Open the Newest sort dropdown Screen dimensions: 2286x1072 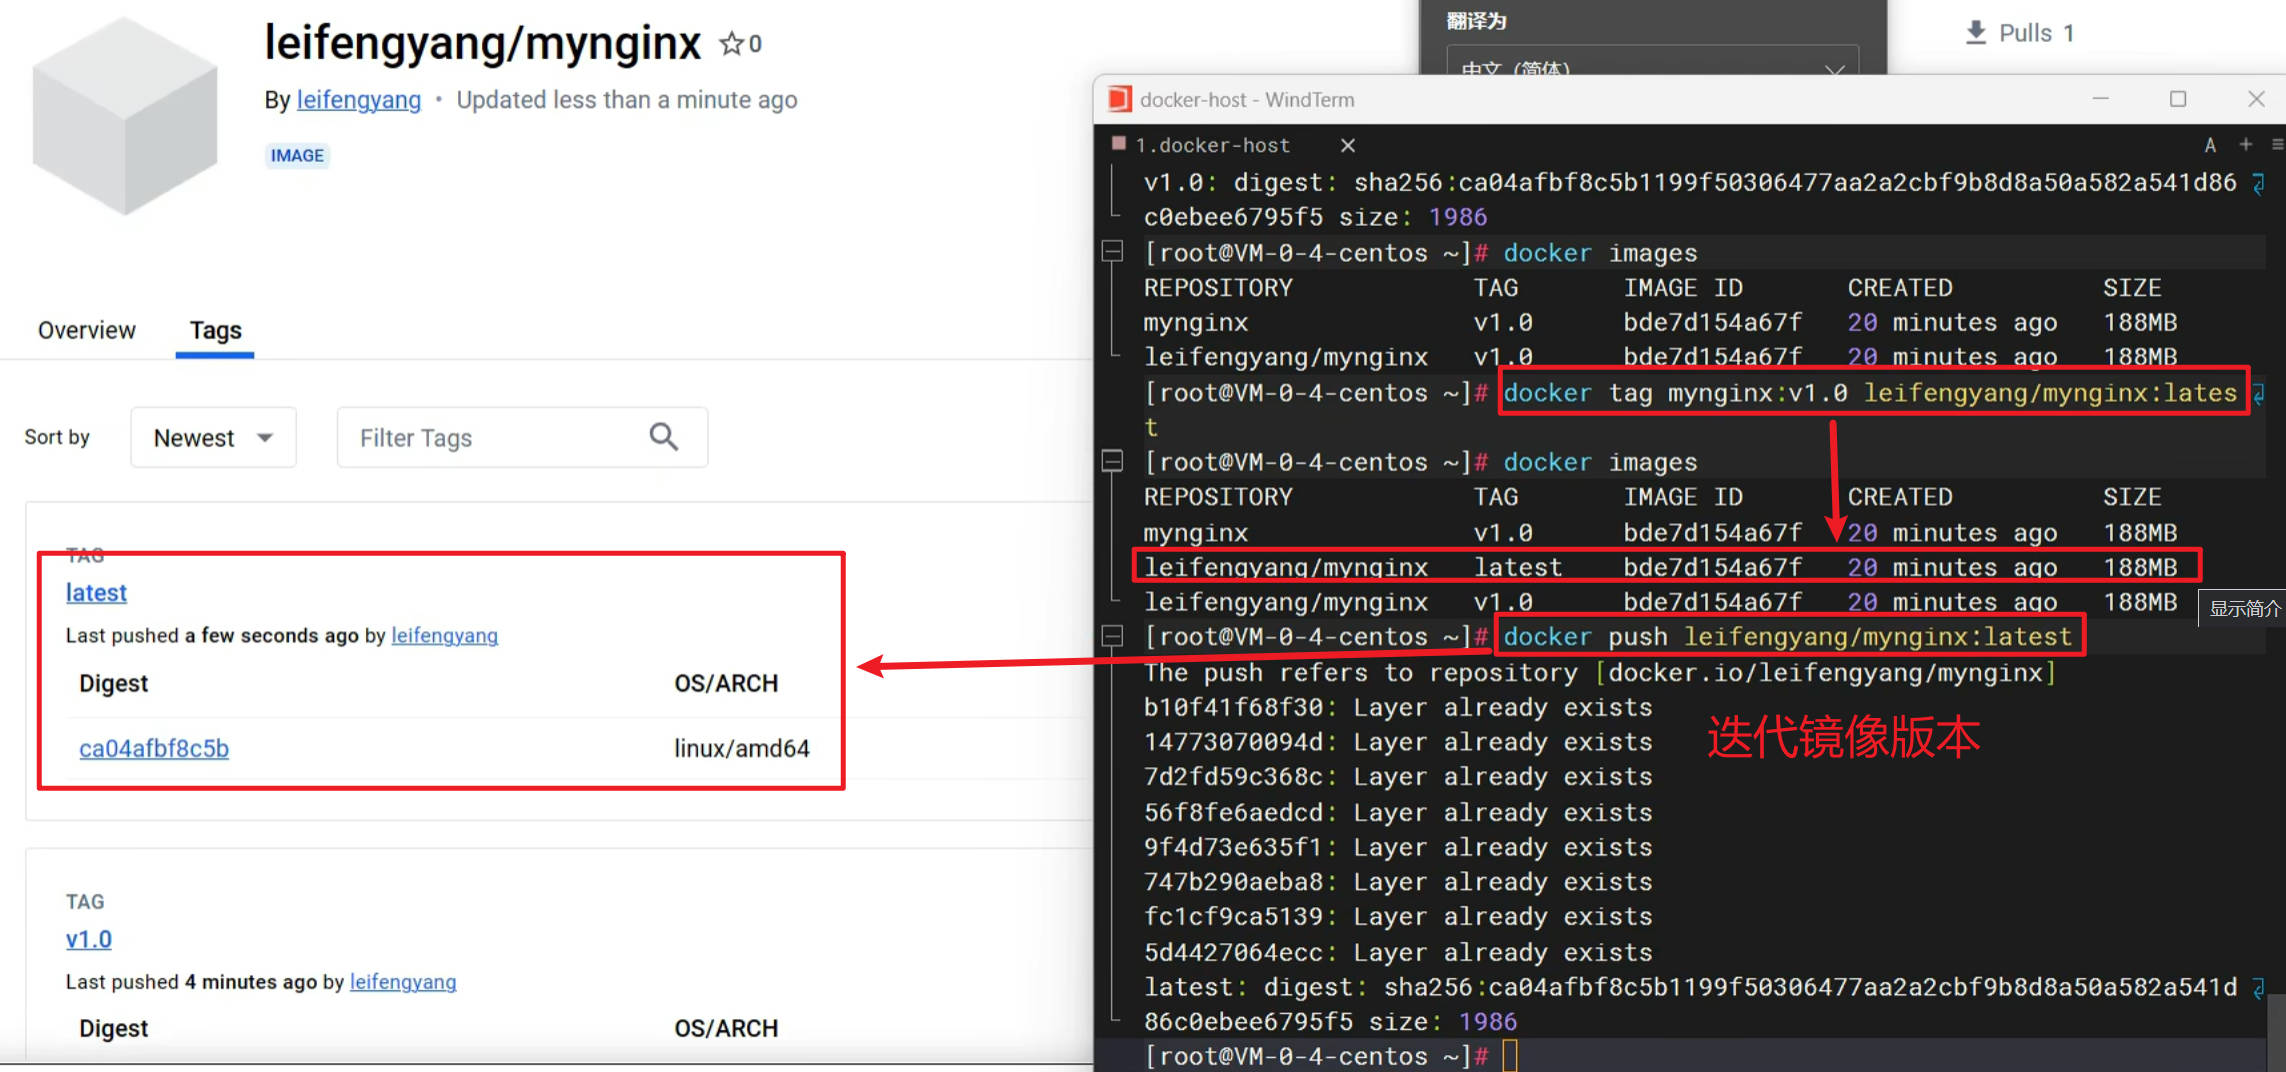(213, 437)
